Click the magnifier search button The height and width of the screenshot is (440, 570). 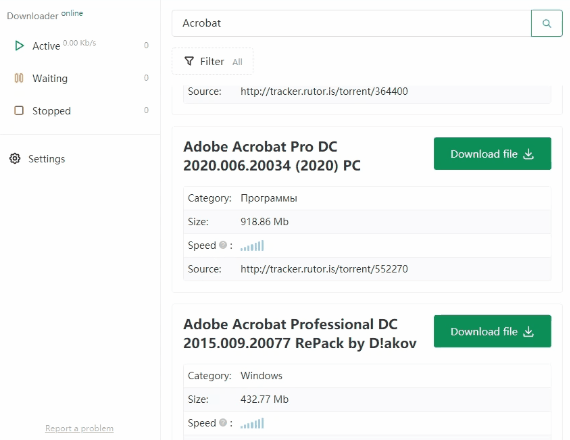[x=546, y=23]
